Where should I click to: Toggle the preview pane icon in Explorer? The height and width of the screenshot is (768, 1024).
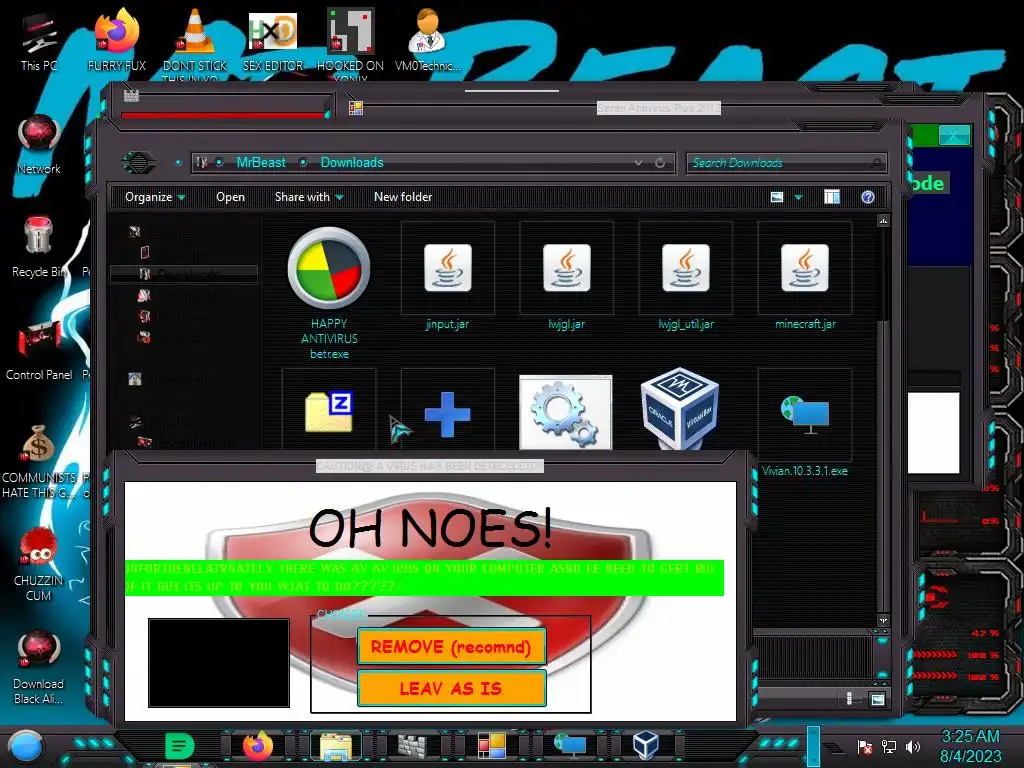point(832,197)
